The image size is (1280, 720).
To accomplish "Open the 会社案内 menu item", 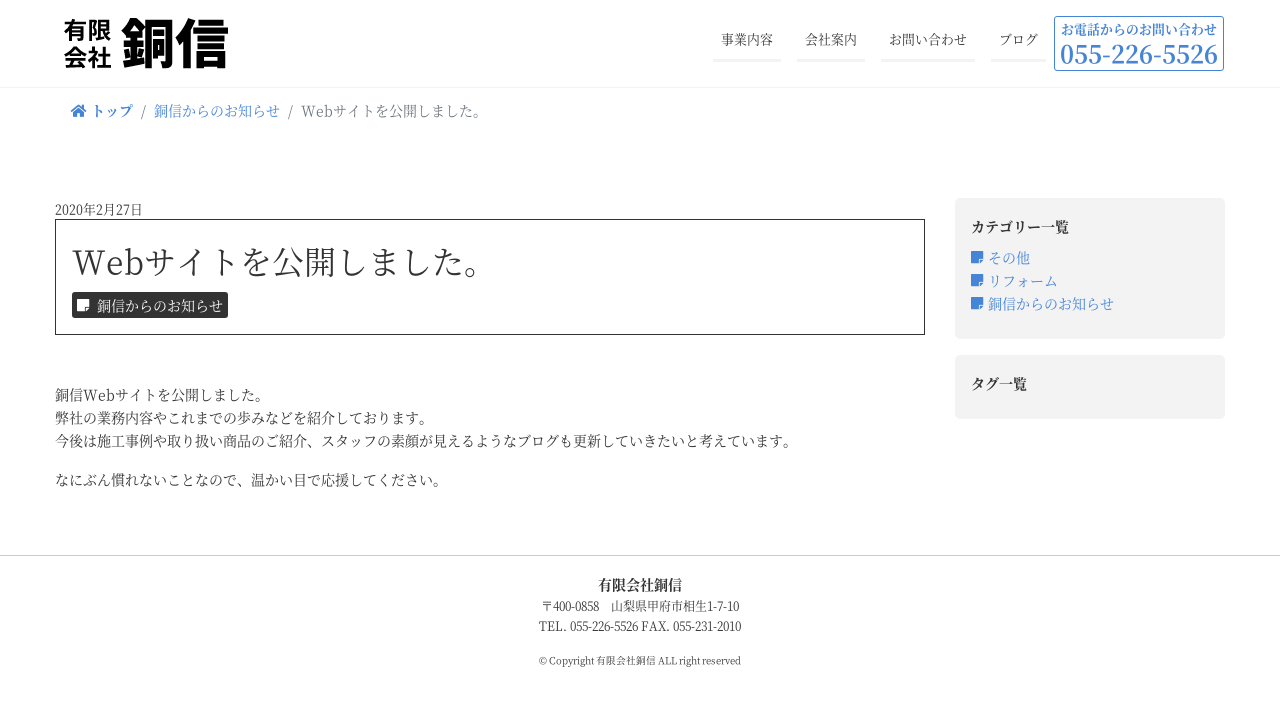I will (x=831, y=40).
